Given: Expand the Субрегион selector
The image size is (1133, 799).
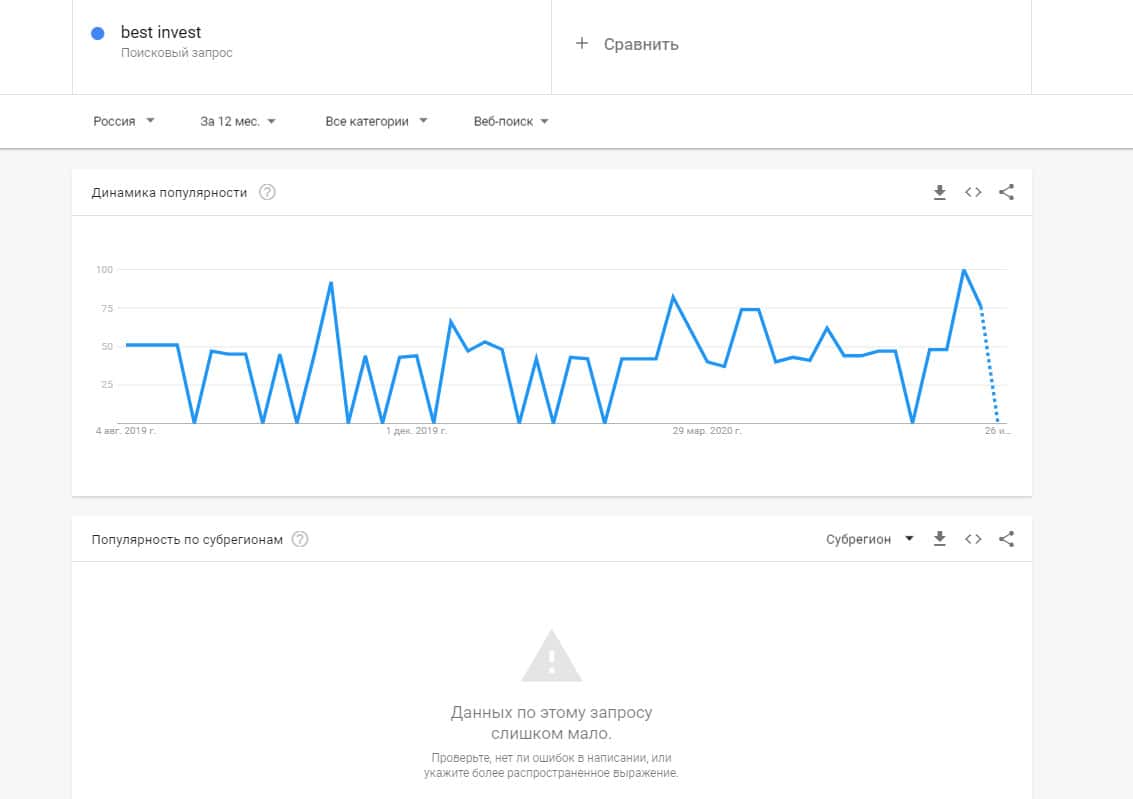Looking at the screenshot, I should tap(869, 539).
